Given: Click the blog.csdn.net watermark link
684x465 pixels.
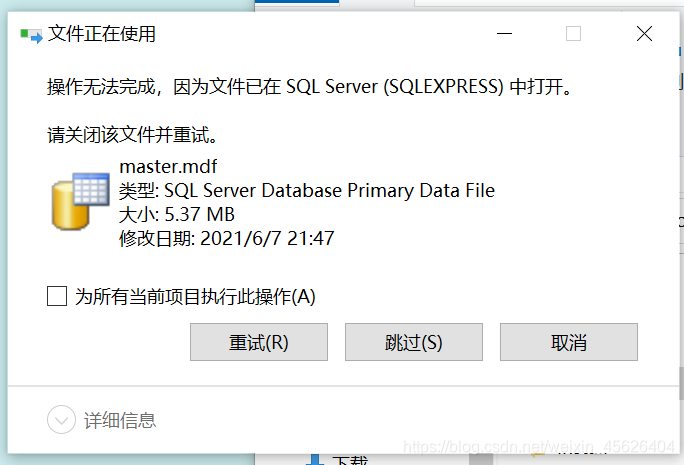Looking at the screenshot, I should tap(538, 447).
